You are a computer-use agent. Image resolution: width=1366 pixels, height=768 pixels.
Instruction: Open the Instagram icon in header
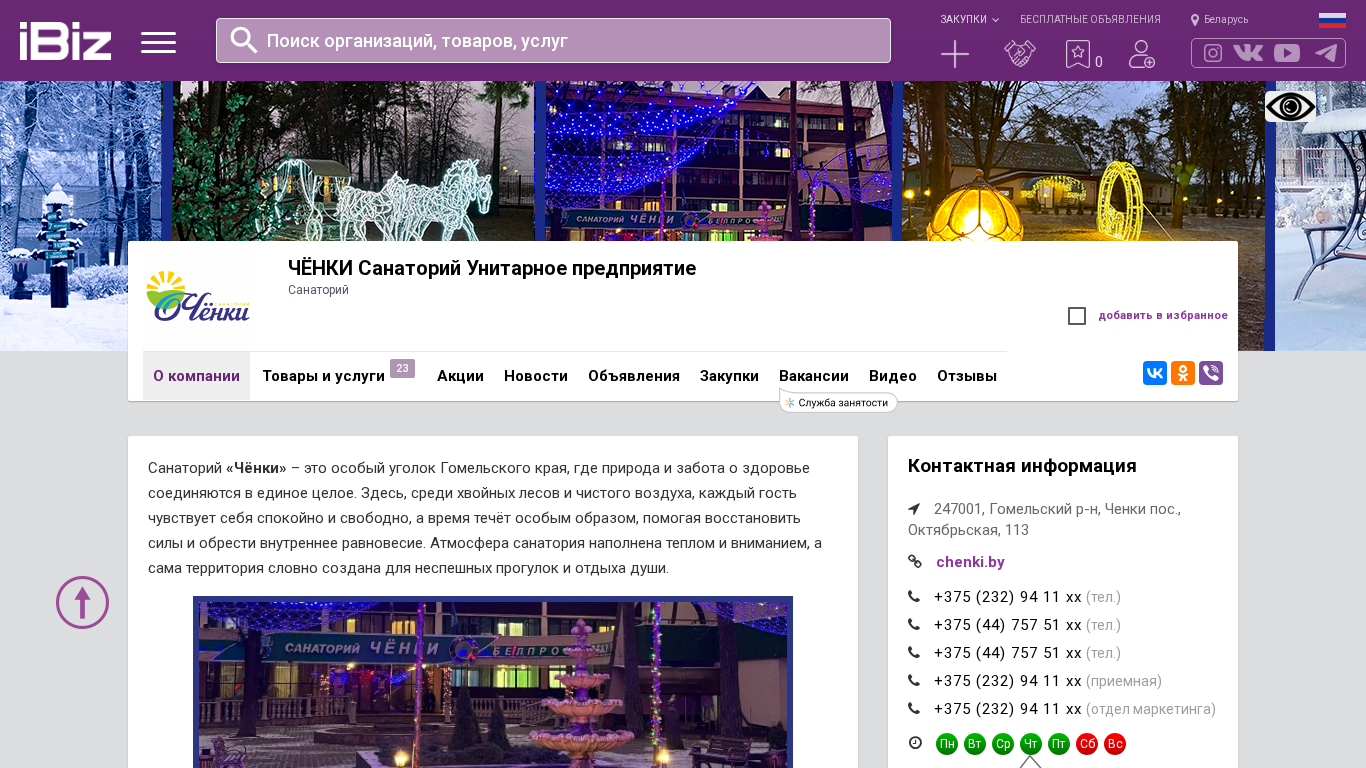click(x=1213, y=53)
